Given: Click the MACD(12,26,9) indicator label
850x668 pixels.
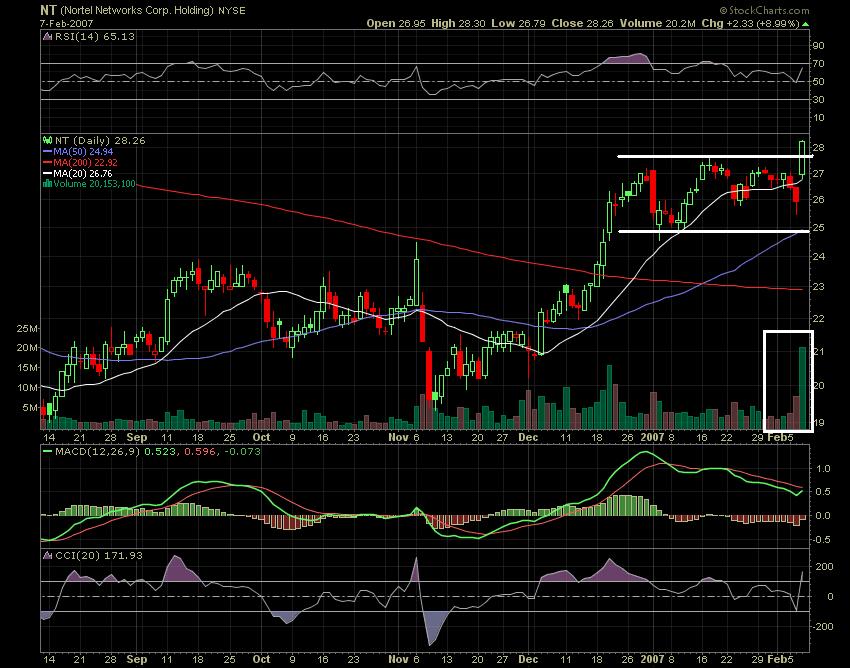Looking at the screenshot, I should point(98,451).
